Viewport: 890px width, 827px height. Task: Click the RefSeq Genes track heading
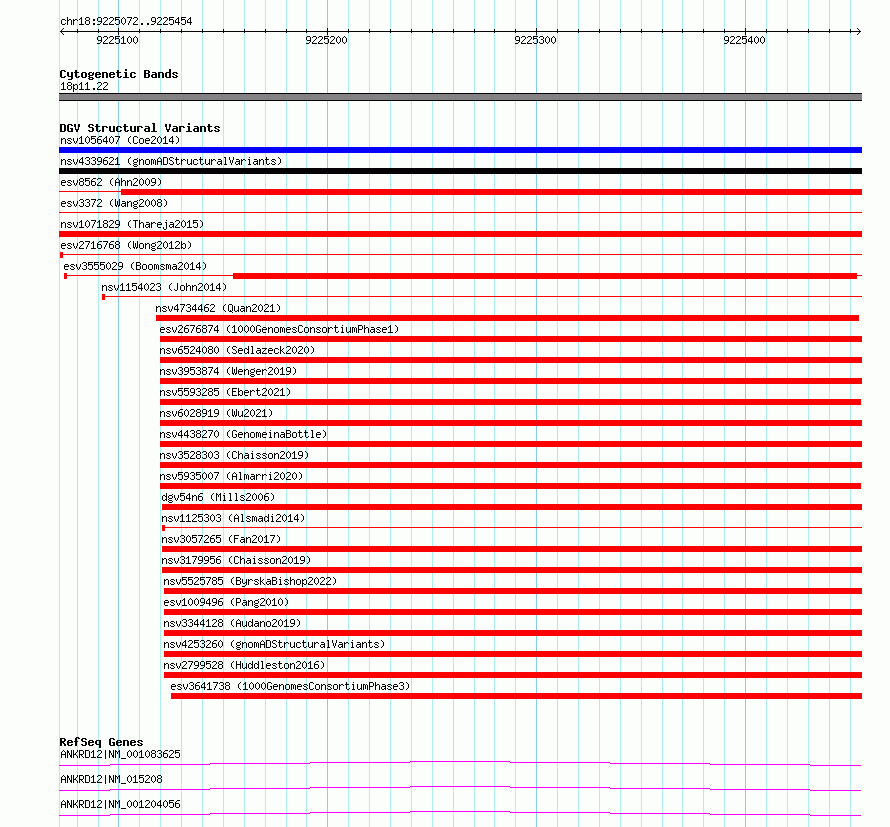pos(101,742)
